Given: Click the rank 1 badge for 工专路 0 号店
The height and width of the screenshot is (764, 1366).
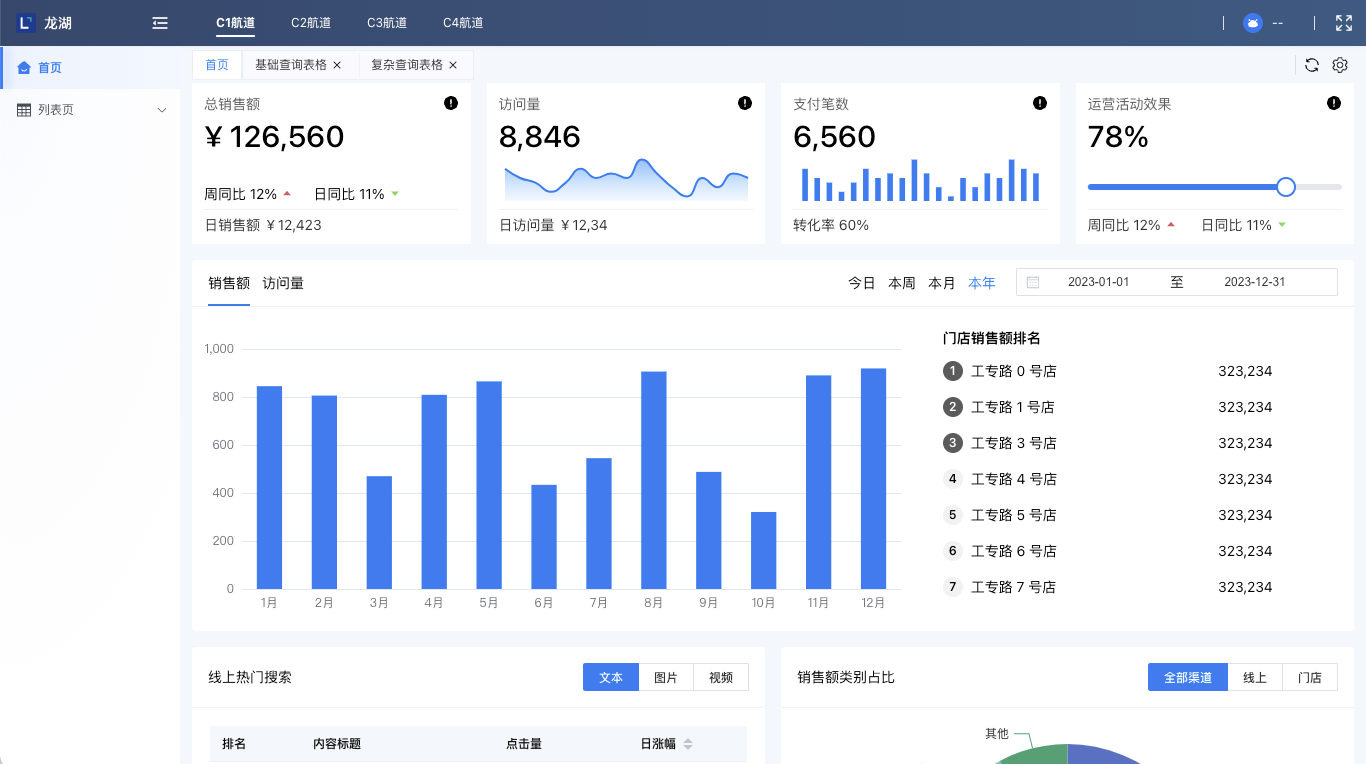Looking at the screenshot, I should coord(953,371).
